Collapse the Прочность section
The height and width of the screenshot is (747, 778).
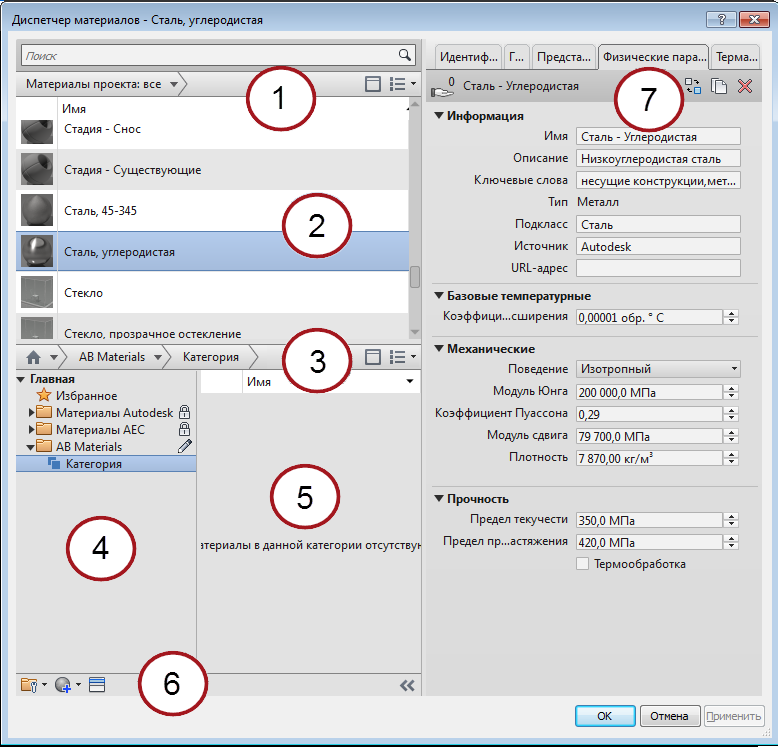coord(439,498)
